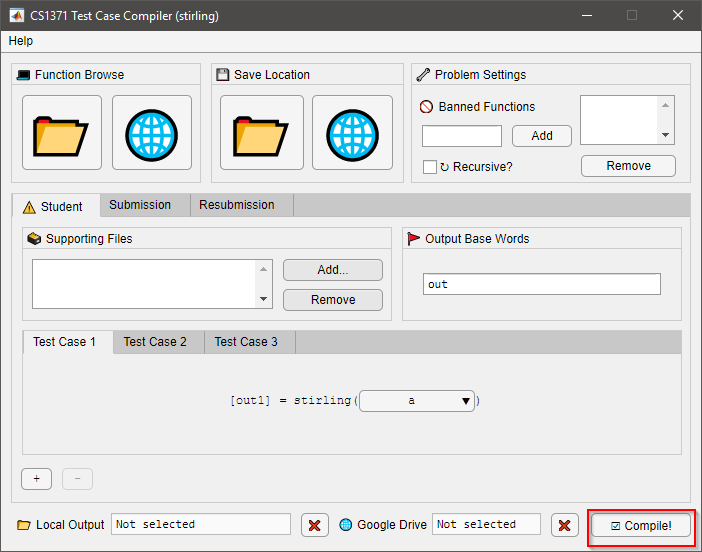Remove selected banned function
This screenshot has height=552, width=702.
628,166
